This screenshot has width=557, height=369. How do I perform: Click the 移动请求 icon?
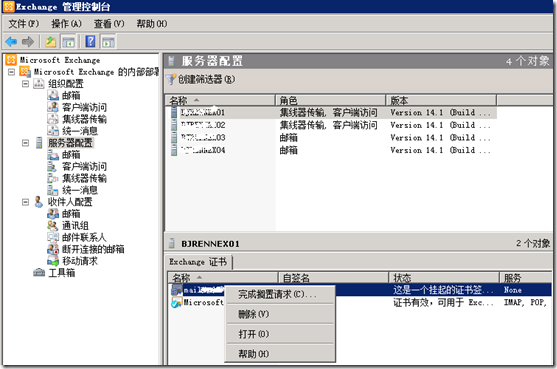tap(53, 261)
